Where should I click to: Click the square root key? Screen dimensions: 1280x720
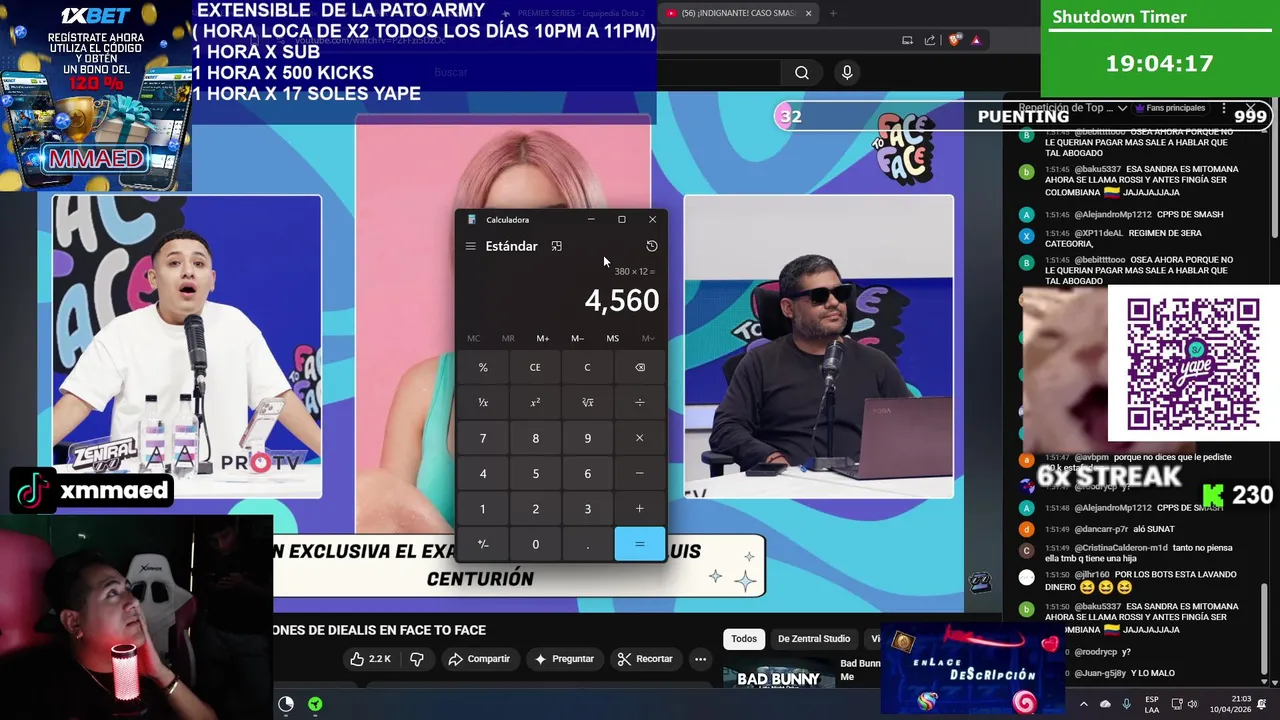pos(587,402)
